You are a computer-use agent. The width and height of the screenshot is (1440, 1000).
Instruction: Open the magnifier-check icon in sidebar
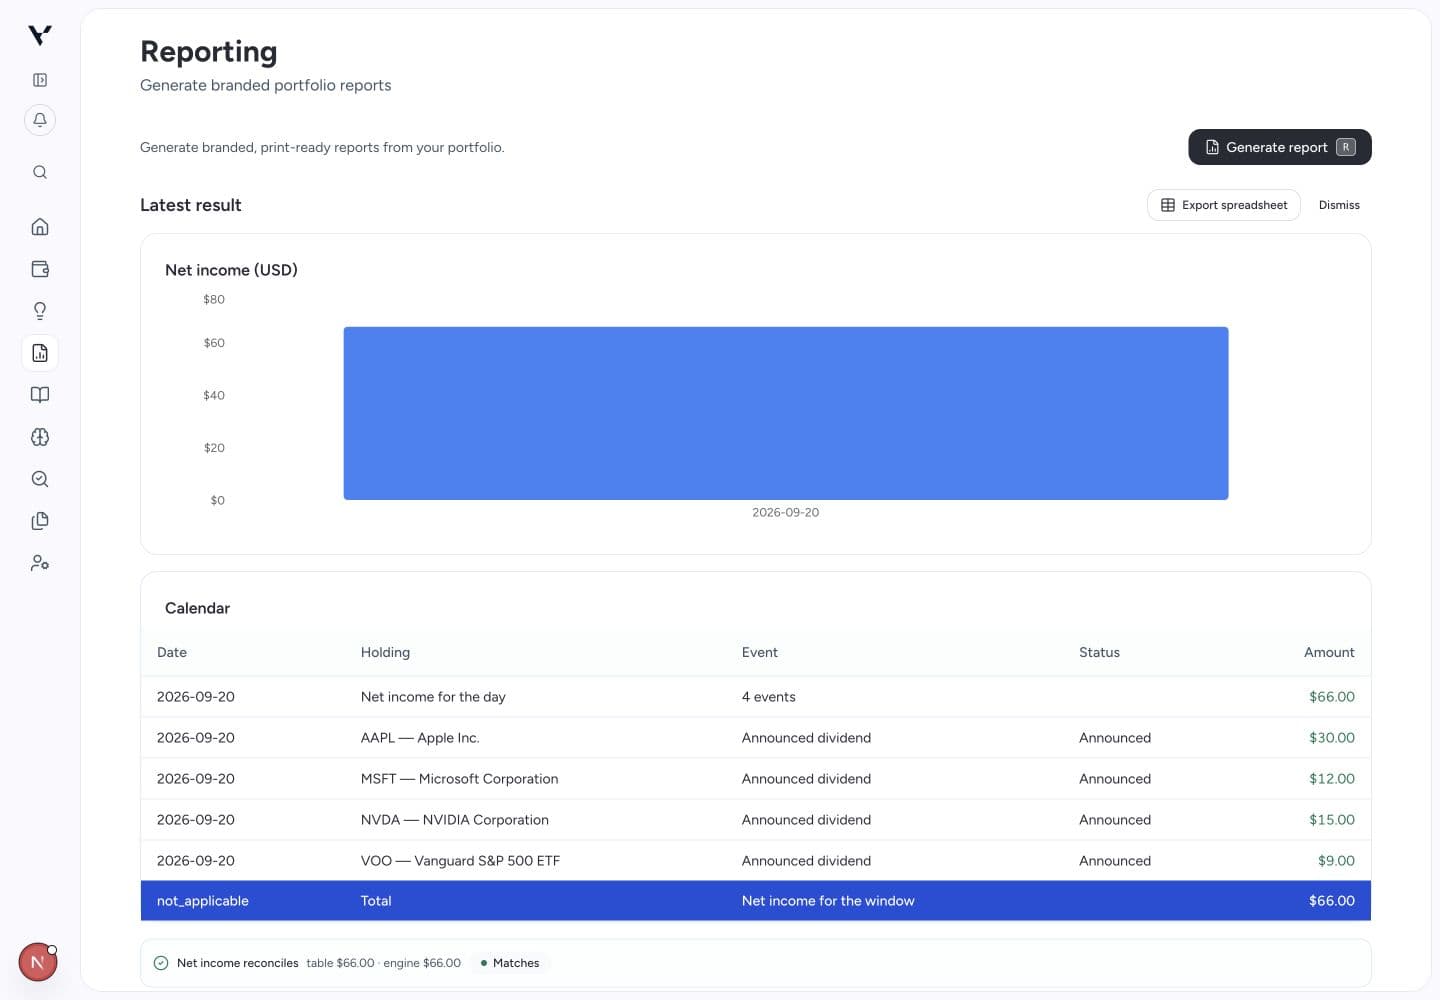[40, 479]
